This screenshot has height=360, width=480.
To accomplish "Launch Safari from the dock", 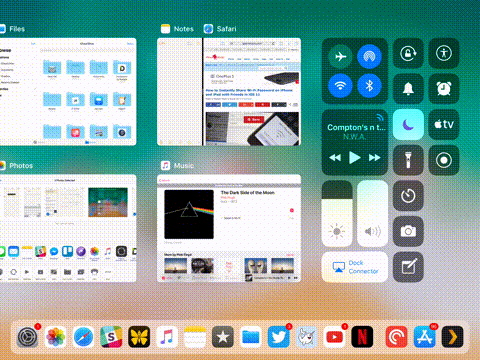I will 83,337.
